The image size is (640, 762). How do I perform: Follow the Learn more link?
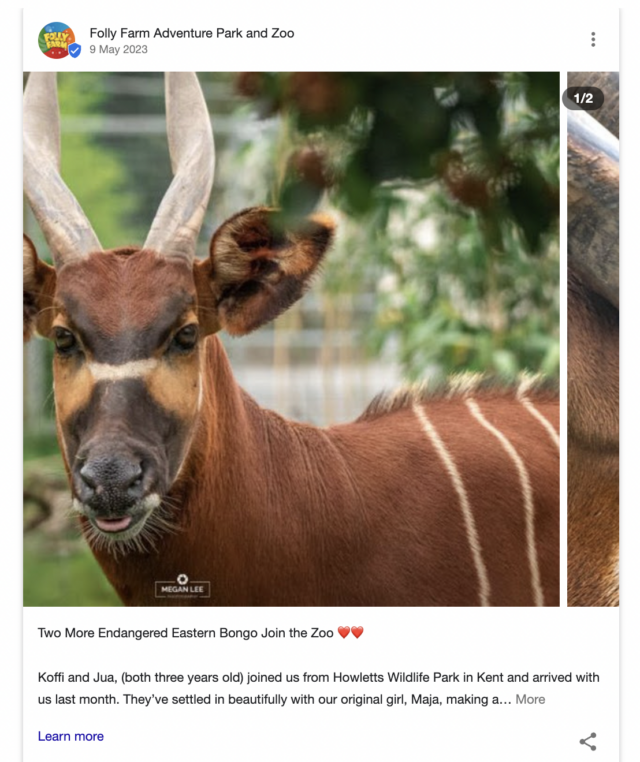pyautogui.click(x=70, y=736)
